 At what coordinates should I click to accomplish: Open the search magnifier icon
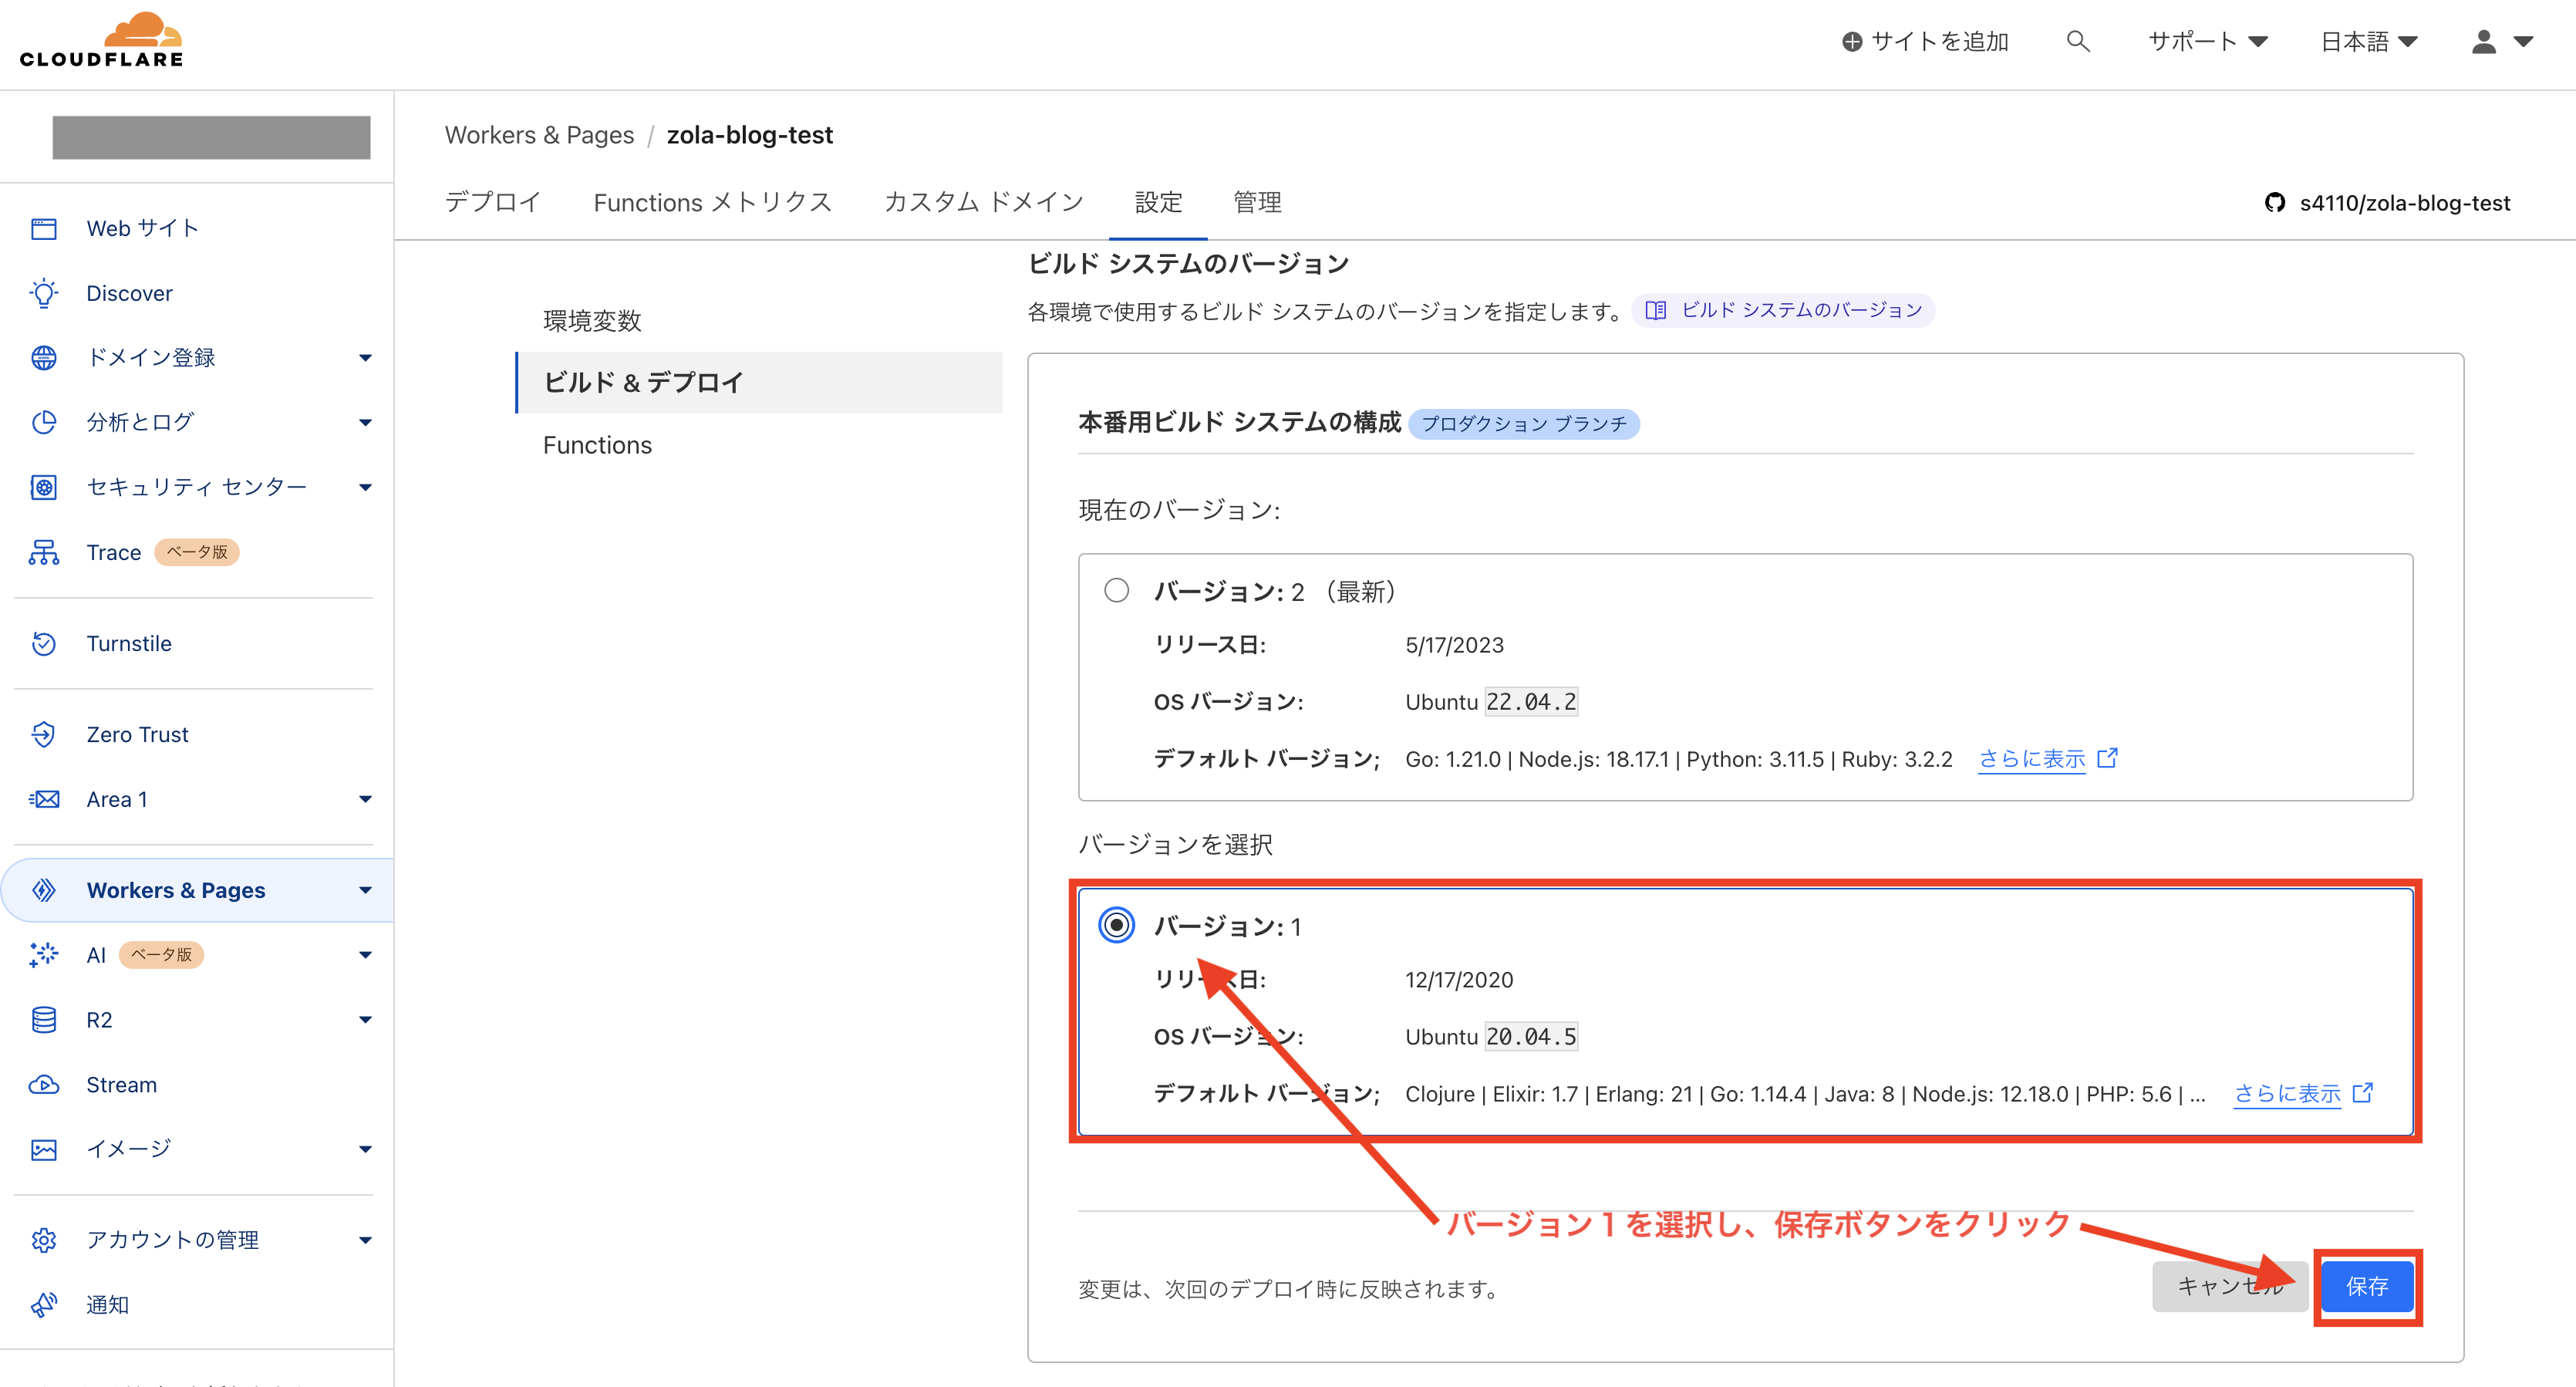click(2077, 41)
